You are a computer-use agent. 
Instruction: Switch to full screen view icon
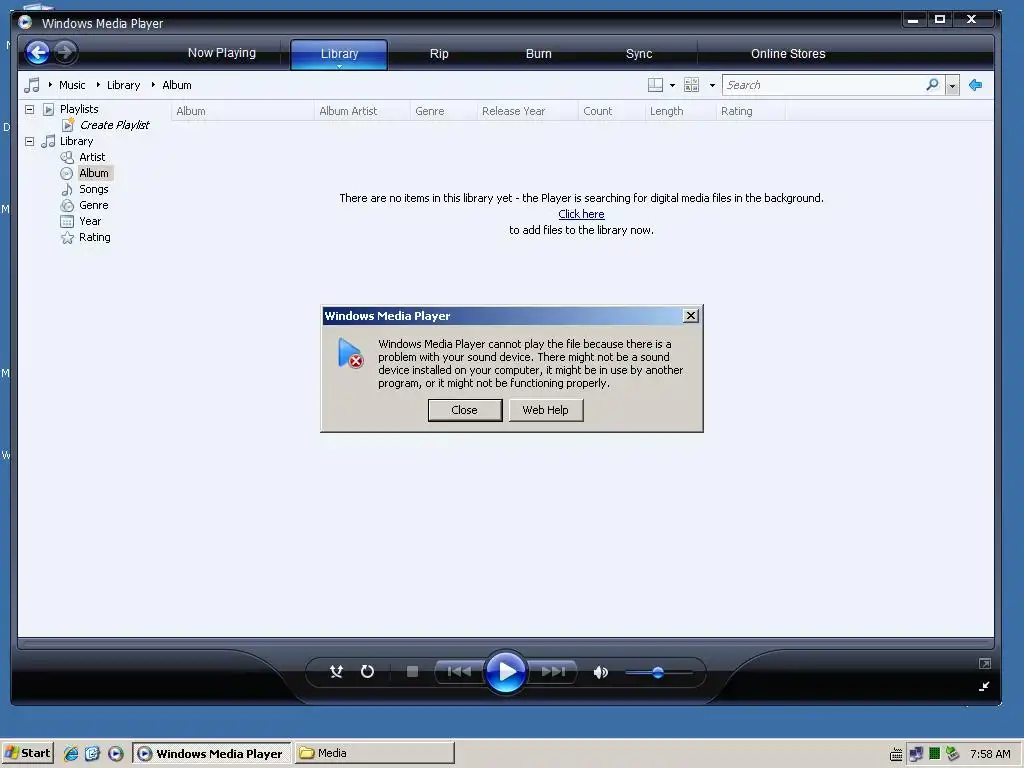[x=985, y=664]
